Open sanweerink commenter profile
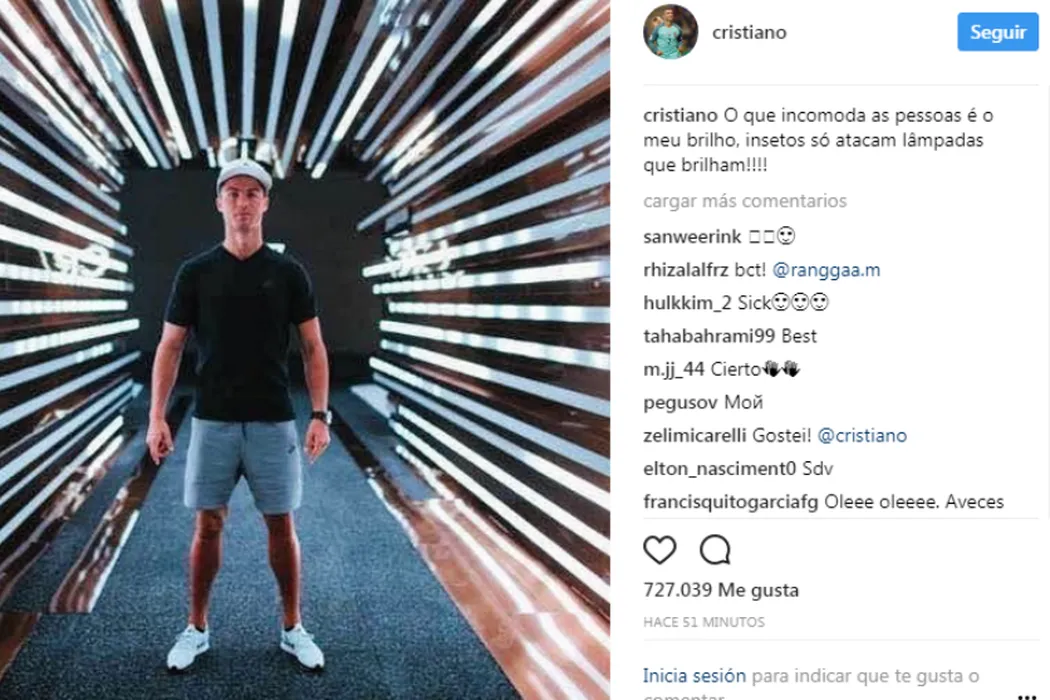This screenshot has height=700, width=1050. point(692,236)
